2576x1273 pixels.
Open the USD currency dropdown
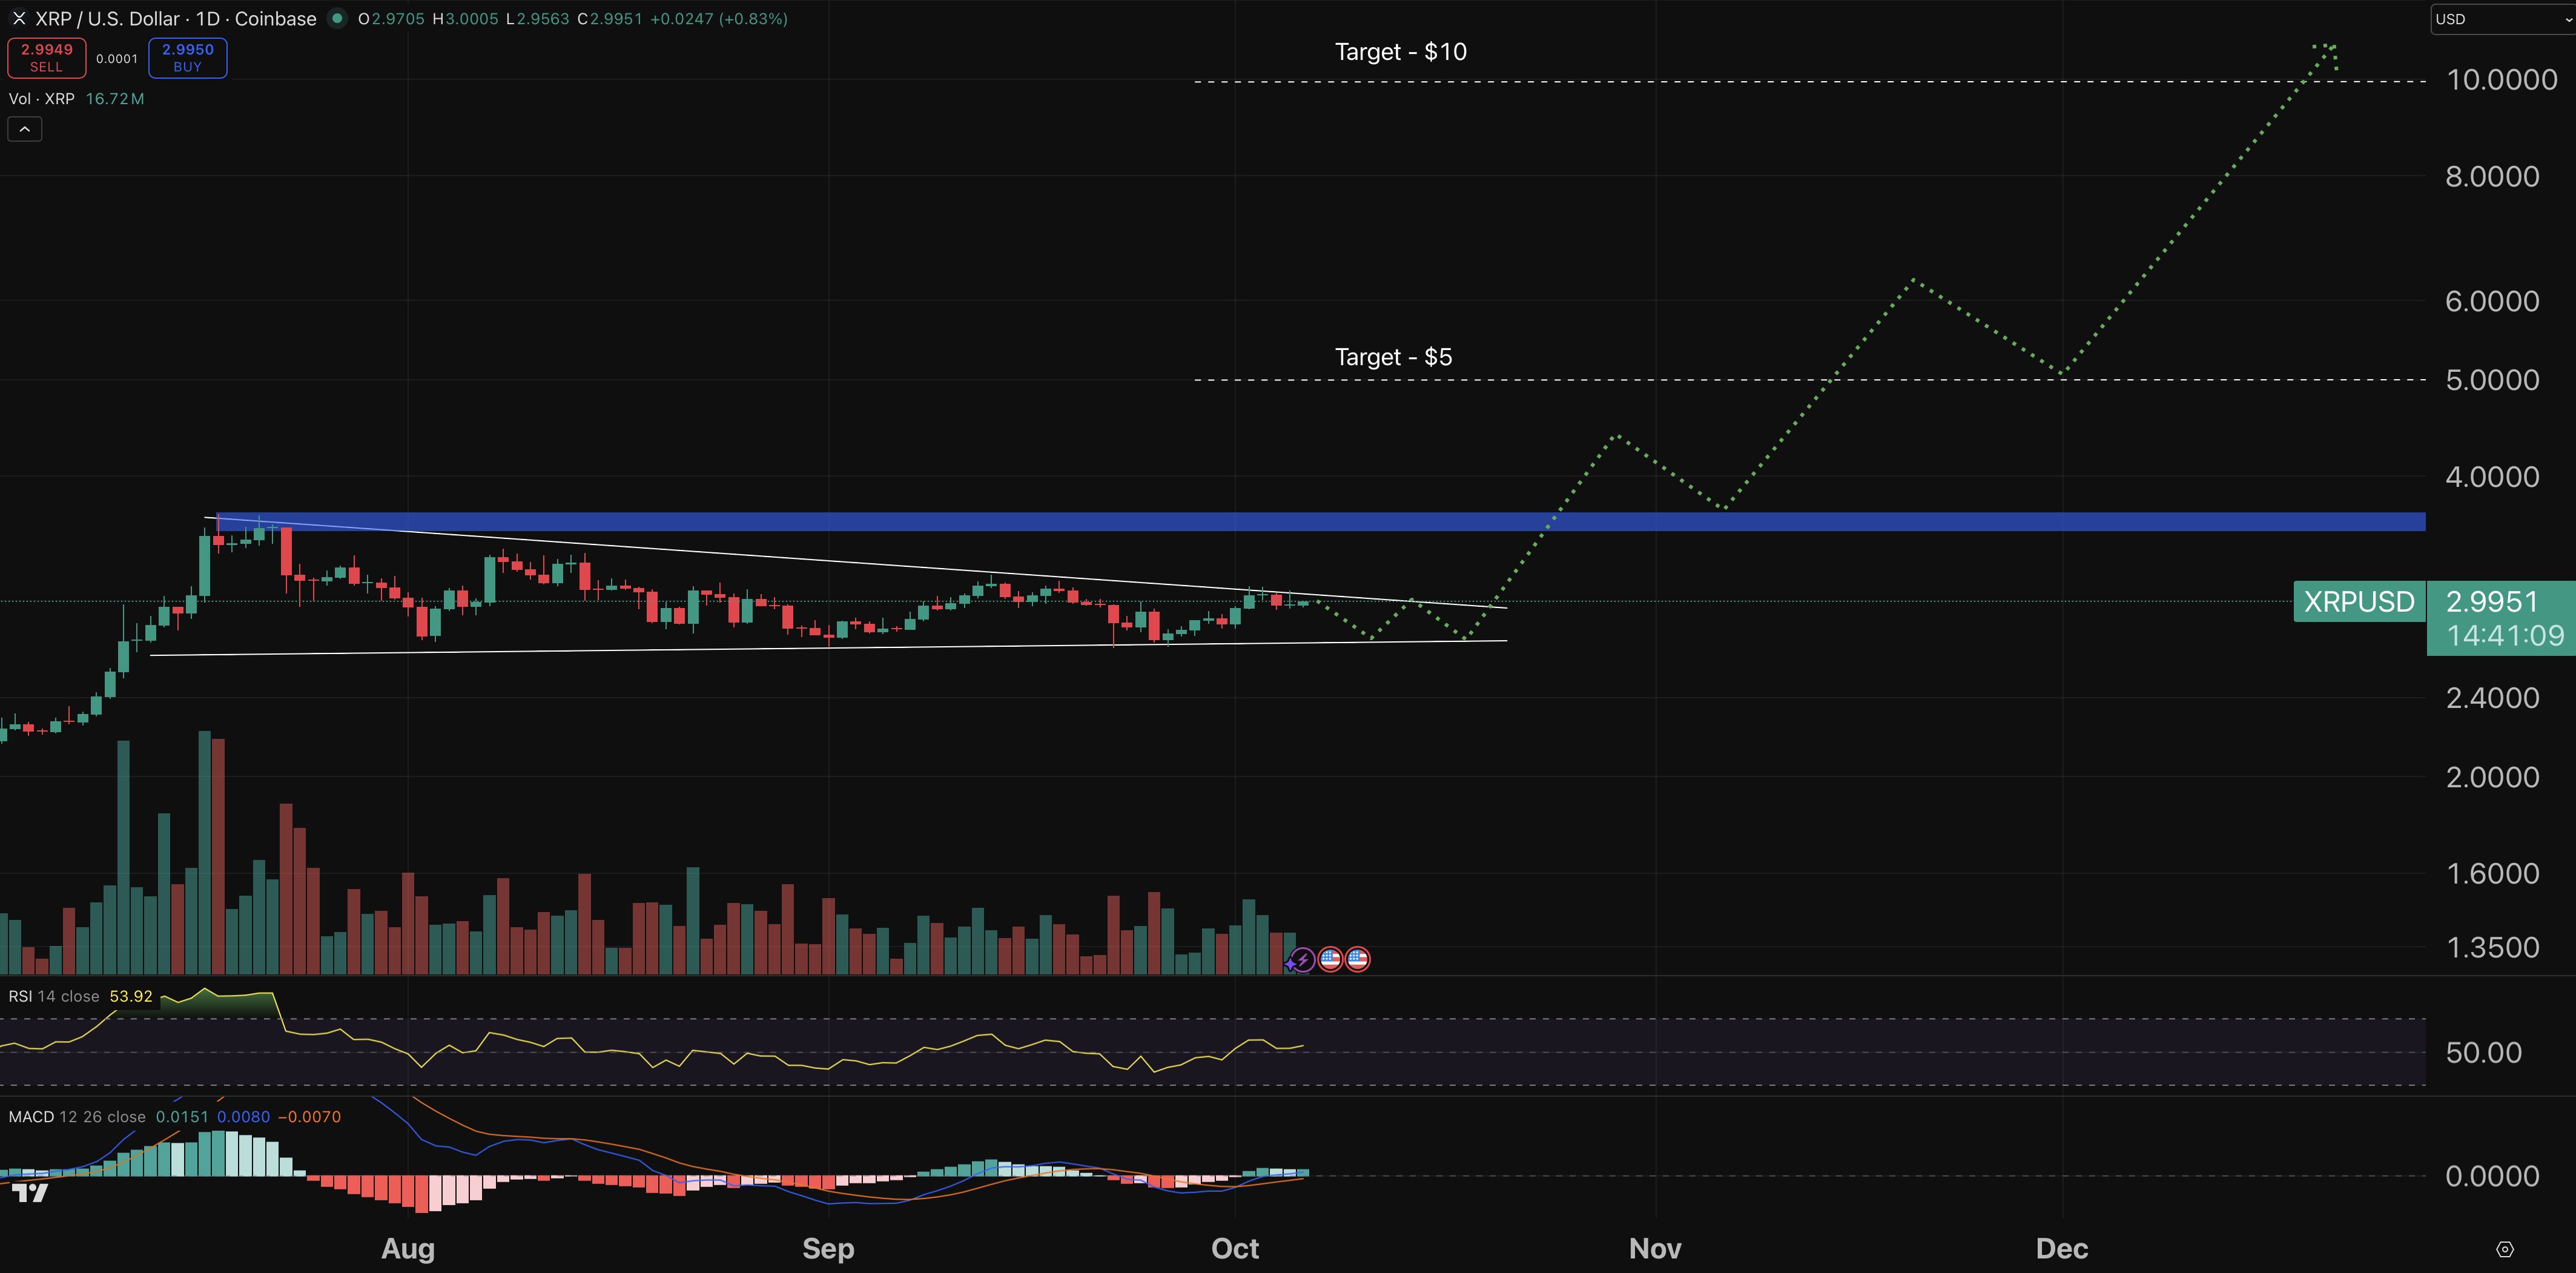(x=2500, y=19)
